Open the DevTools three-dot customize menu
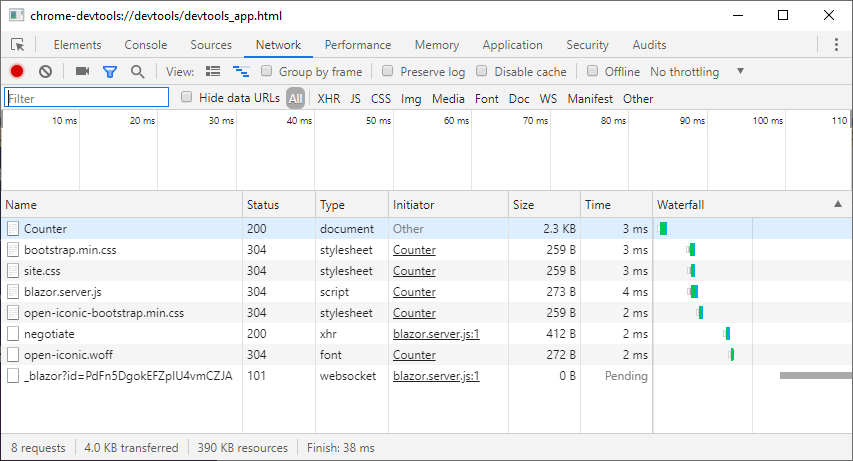This screenshot has height=461, width=853. click(836, 45)
